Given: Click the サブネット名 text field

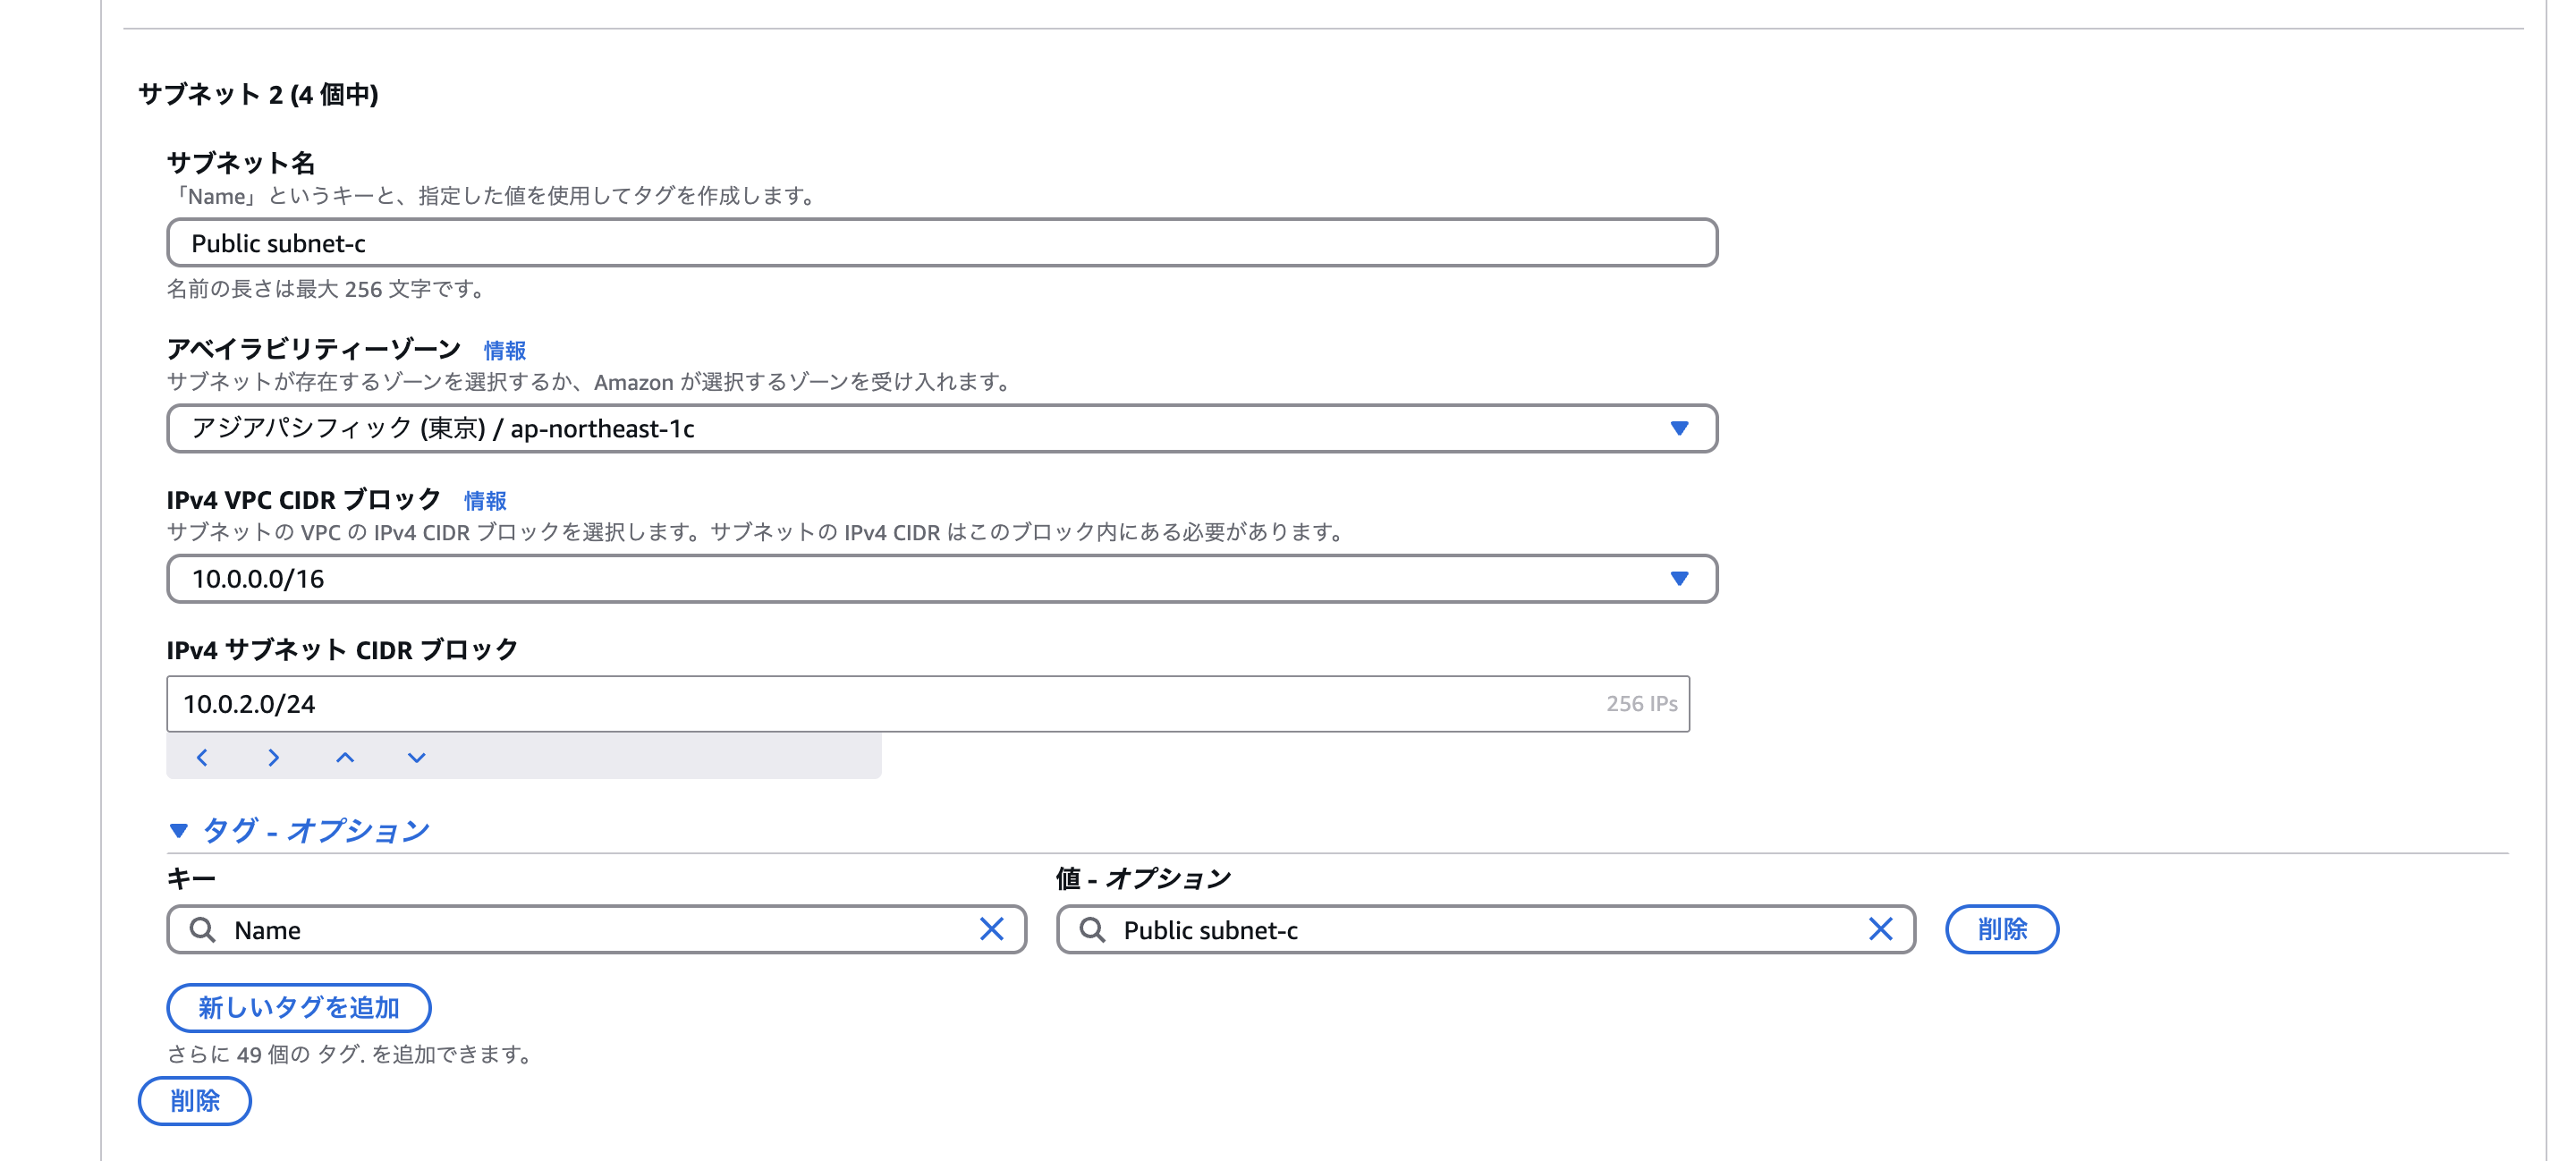Looking at the screenshot, I should pos(940,243).
